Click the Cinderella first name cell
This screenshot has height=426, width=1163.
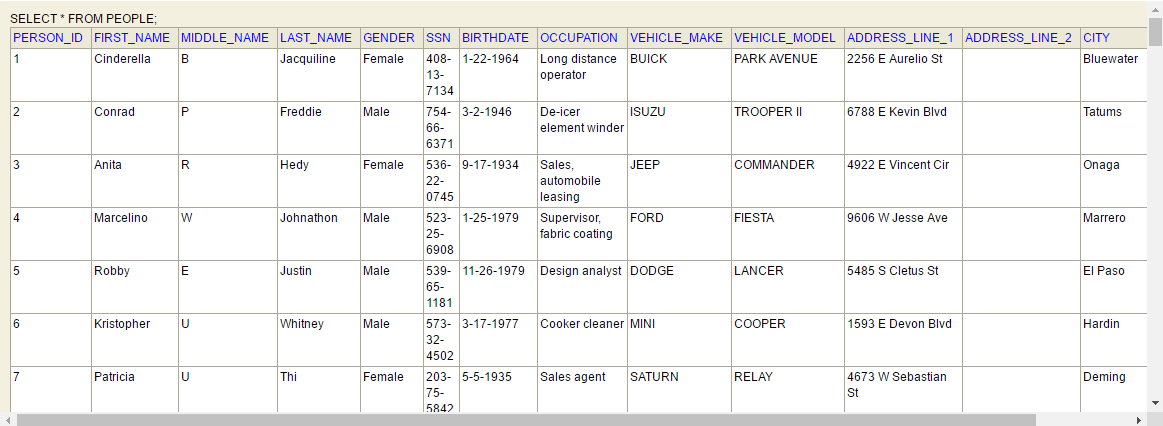point(122,59)
